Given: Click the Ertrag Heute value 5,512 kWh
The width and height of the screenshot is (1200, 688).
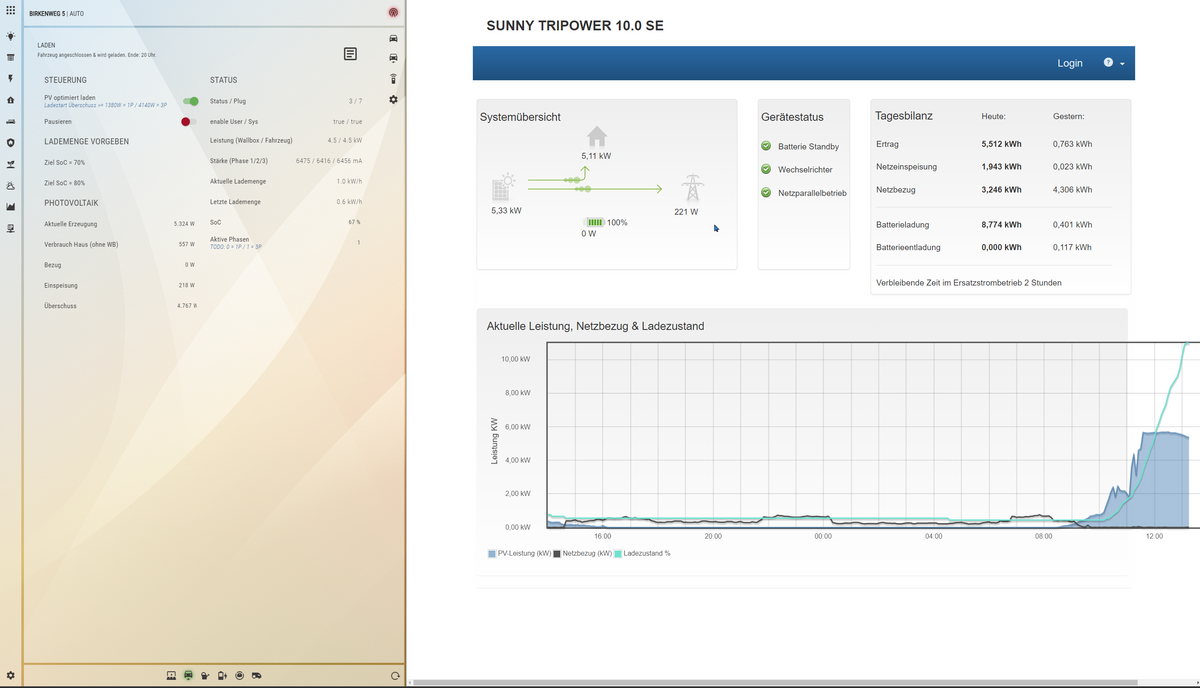Looking at the screenshot, I should 1002,144.
